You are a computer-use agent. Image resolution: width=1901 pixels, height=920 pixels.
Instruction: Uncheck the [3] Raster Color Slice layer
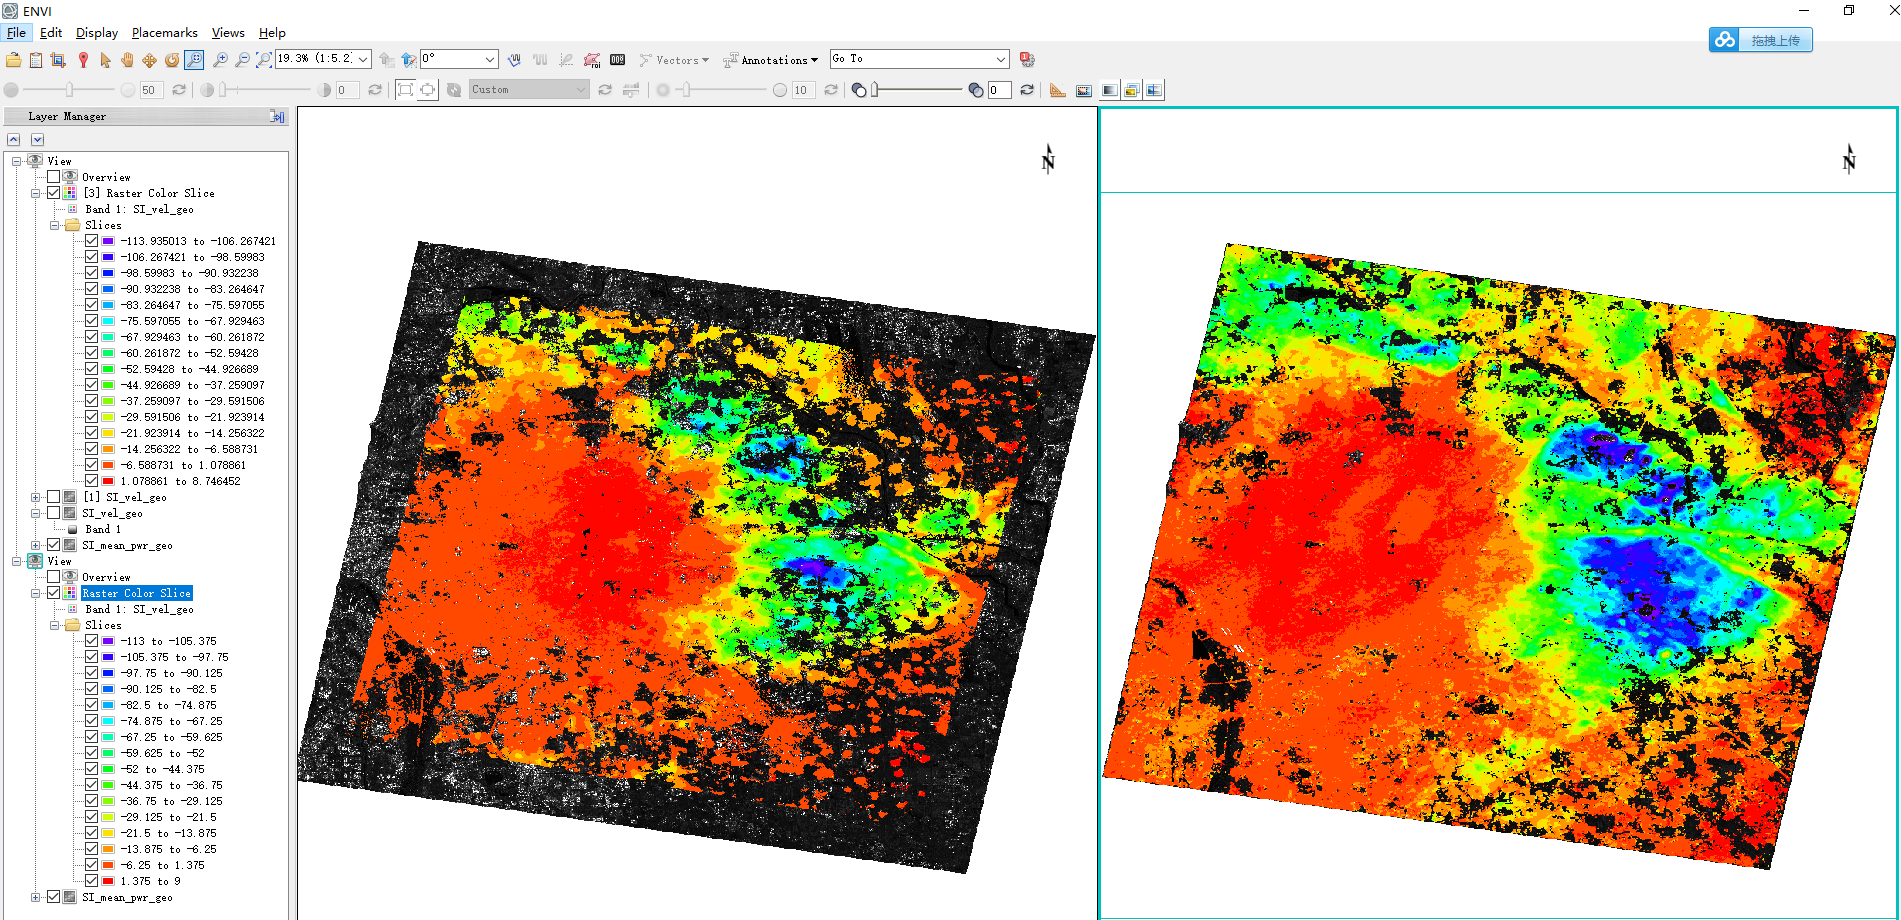click(x=54, y=193)
